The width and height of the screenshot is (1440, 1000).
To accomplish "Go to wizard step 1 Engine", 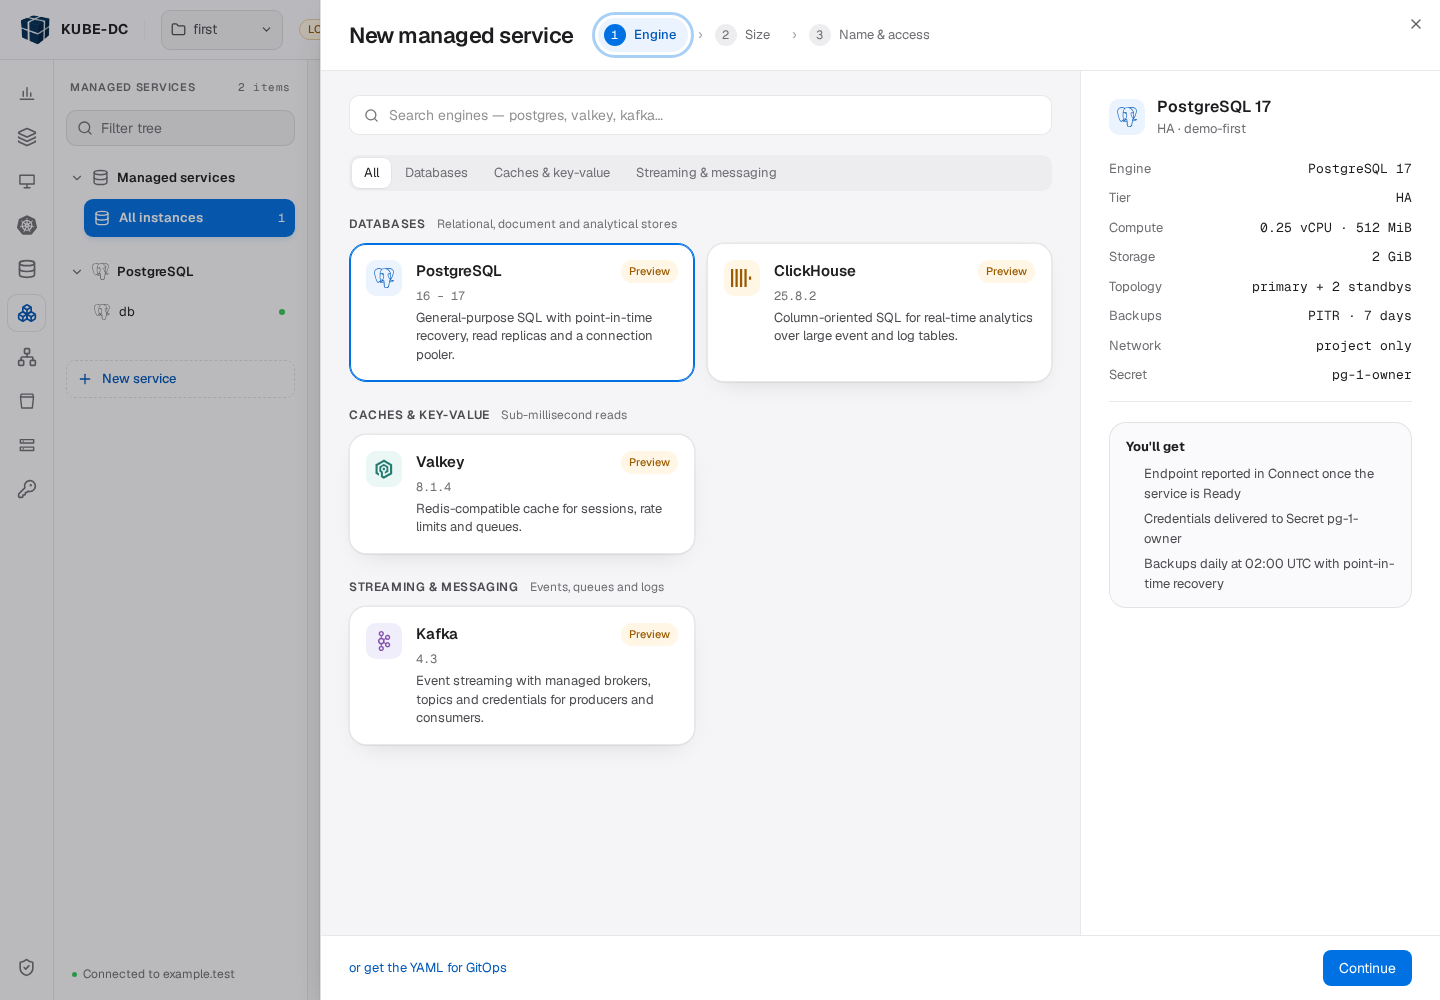I will 643,35.
